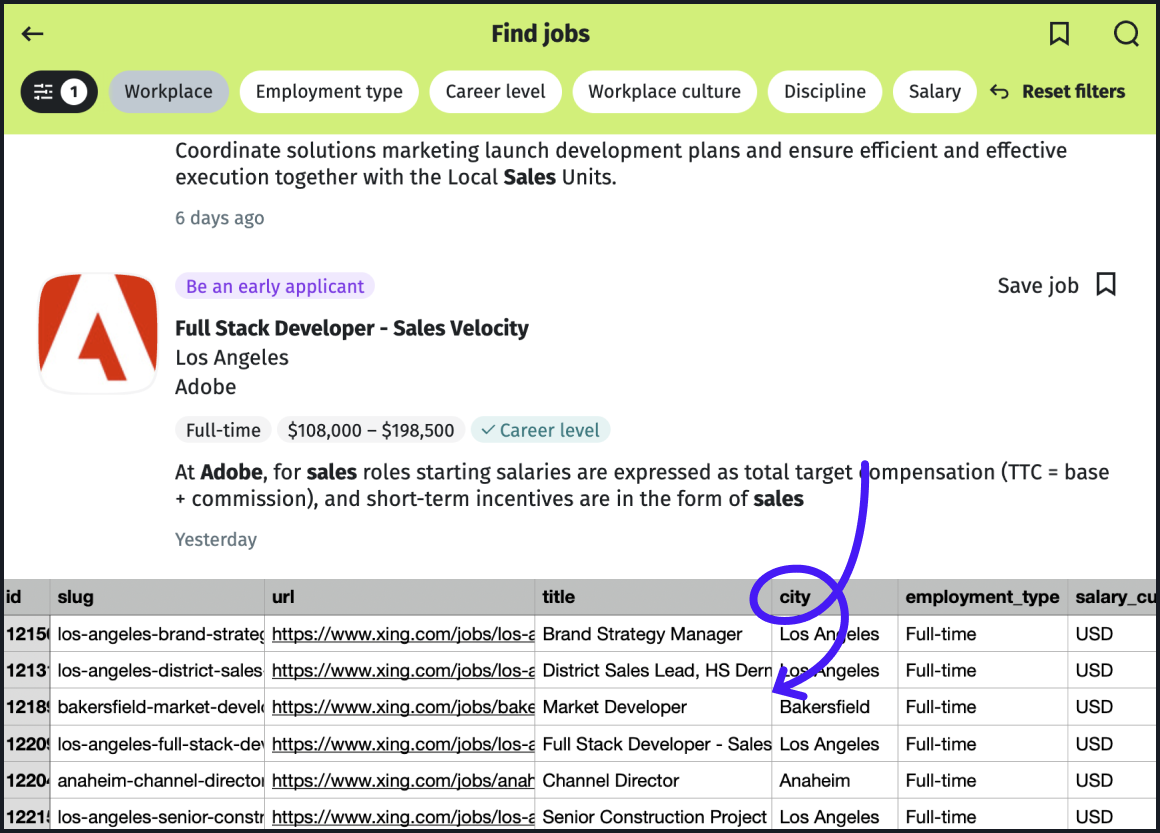Select the Salary filter chip
The width and height of the screenshot is (1160, 833).
click(934, 92)
